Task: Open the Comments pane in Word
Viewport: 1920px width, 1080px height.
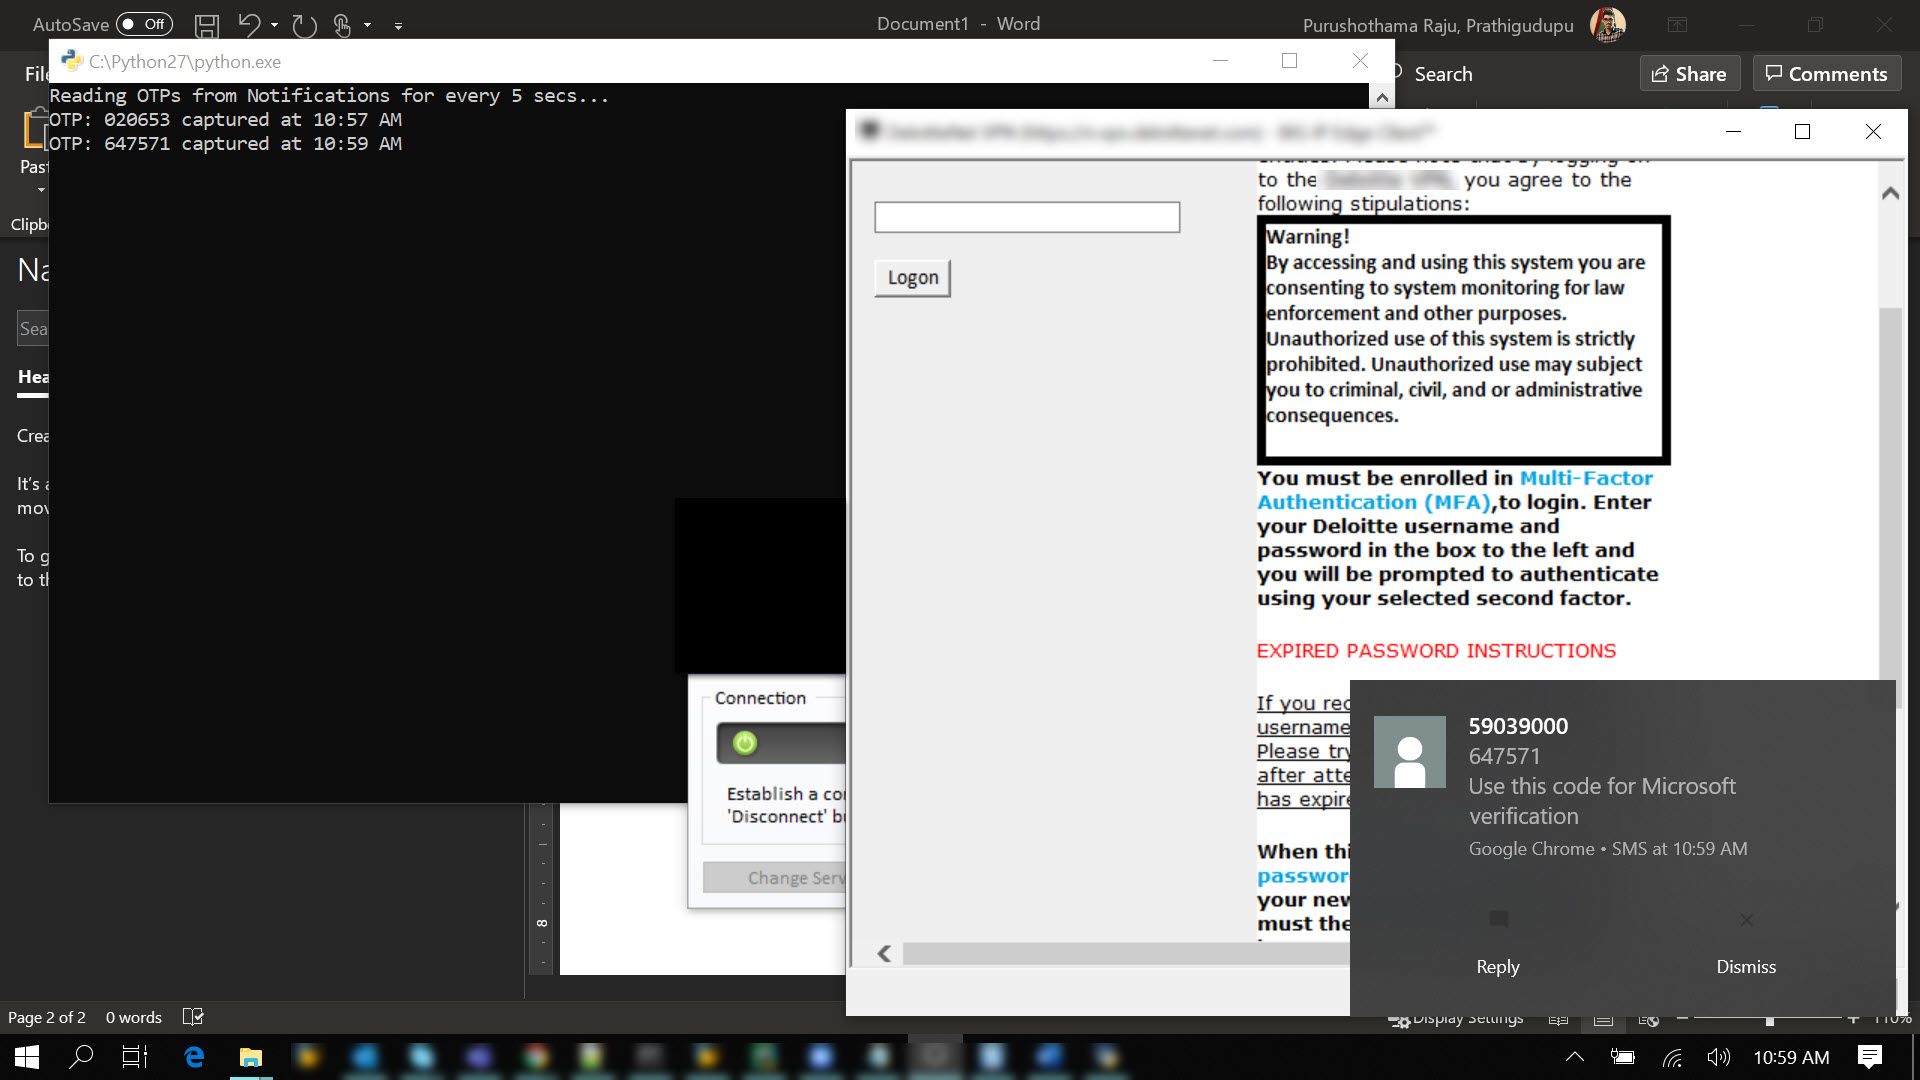Action: (1826, 74)
